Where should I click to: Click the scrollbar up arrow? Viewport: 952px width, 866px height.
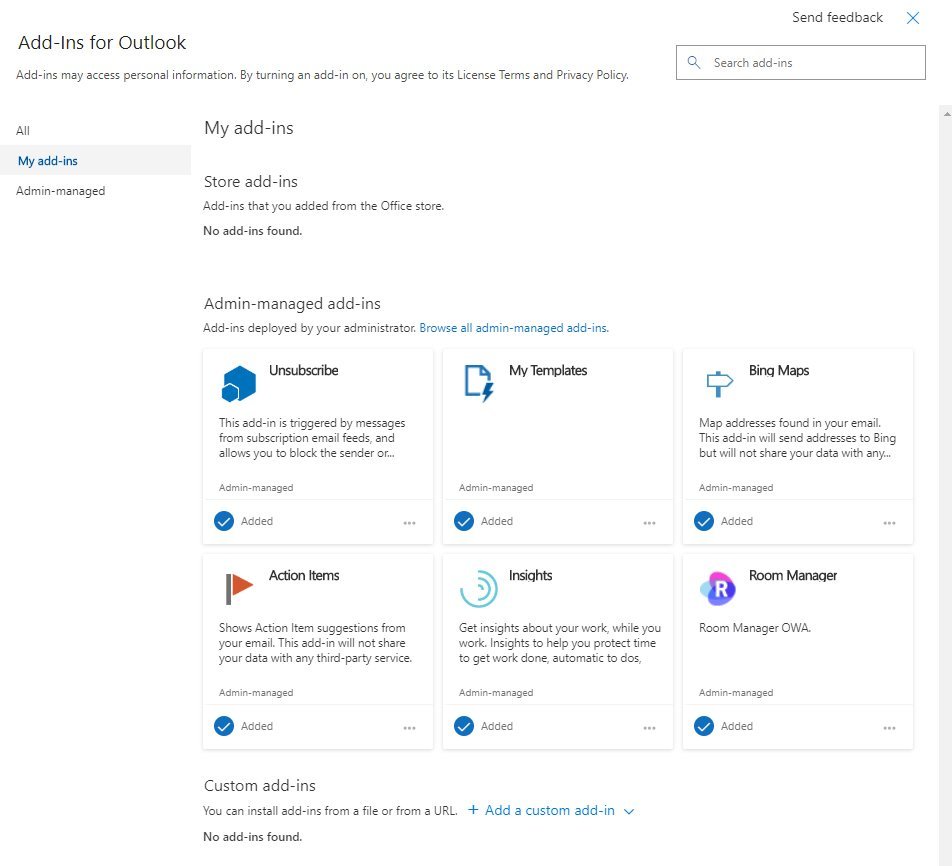(x=947, y=114)
